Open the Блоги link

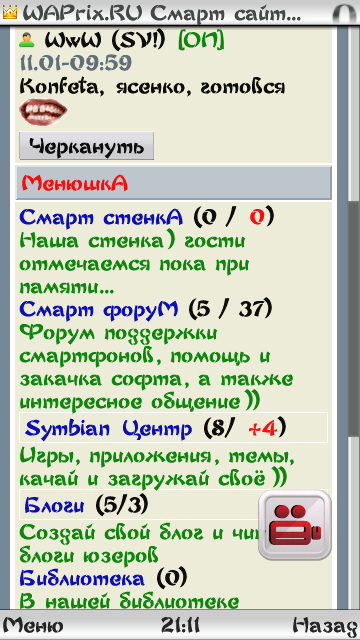pos(54,506)
